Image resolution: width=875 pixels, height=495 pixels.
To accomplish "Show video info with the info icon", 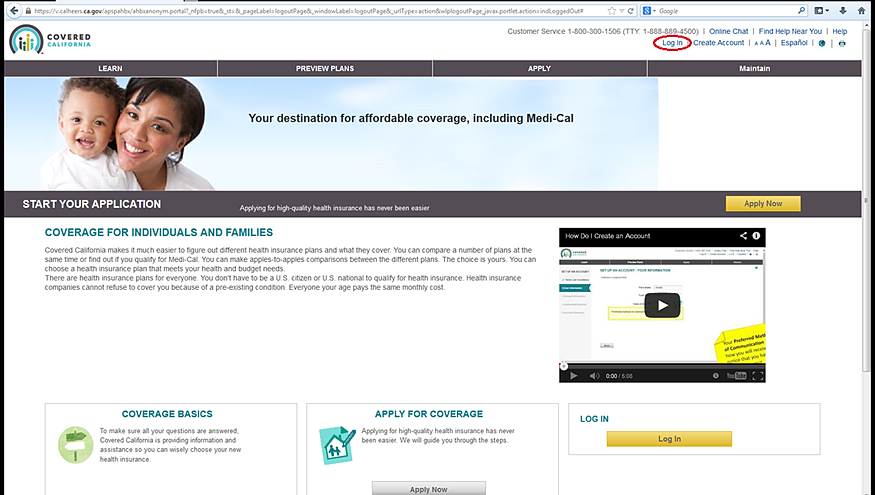I will pyautogui.click(x=756, y=236).
